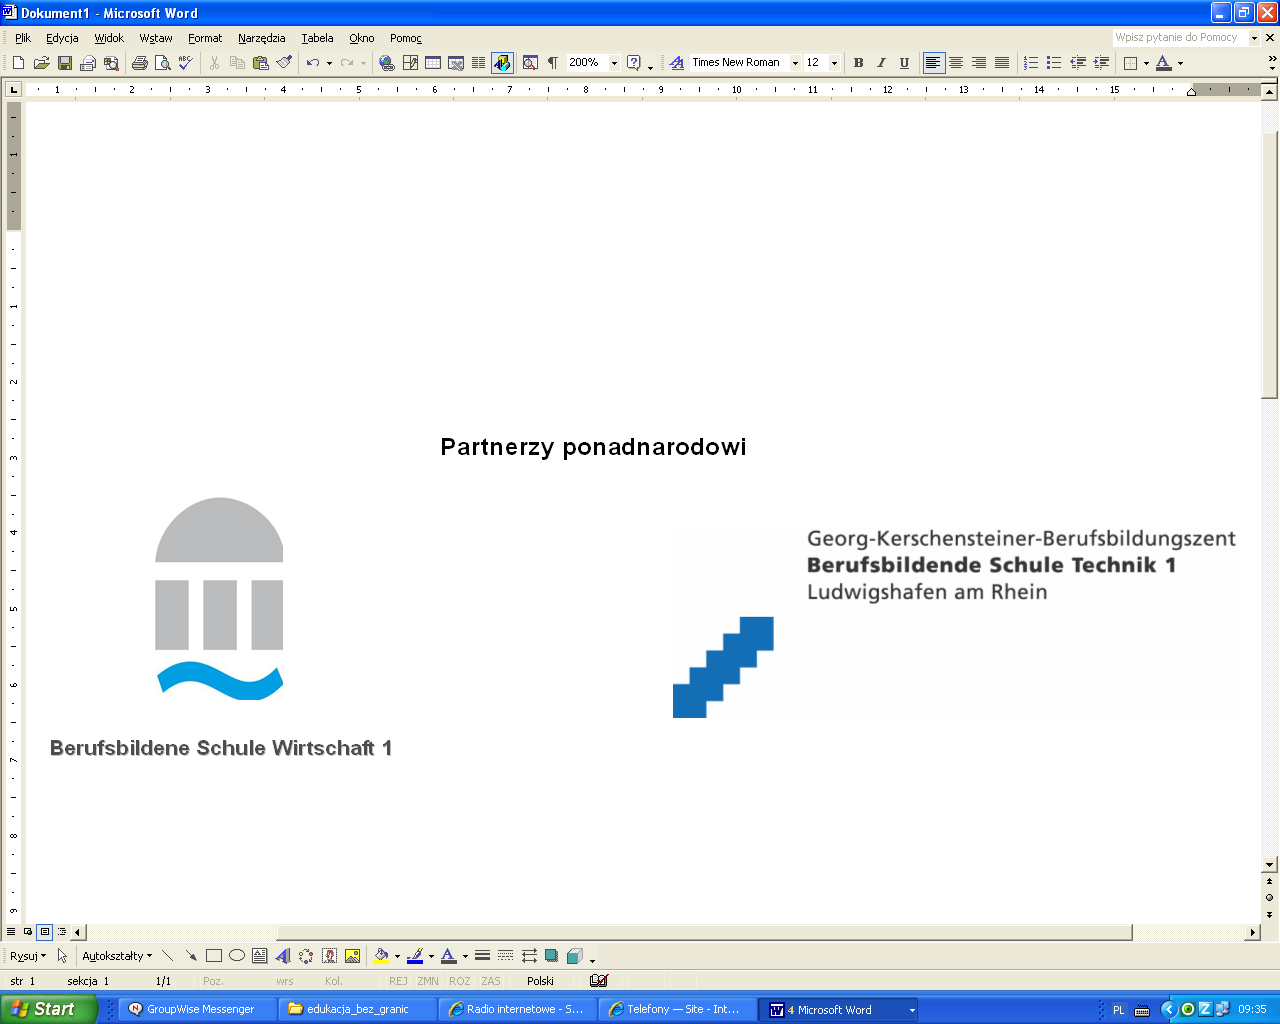Open edukacja_bez_granic taskbar folder
This screenshot has width=1280, height=1024.
click(x=357, y=1009)
